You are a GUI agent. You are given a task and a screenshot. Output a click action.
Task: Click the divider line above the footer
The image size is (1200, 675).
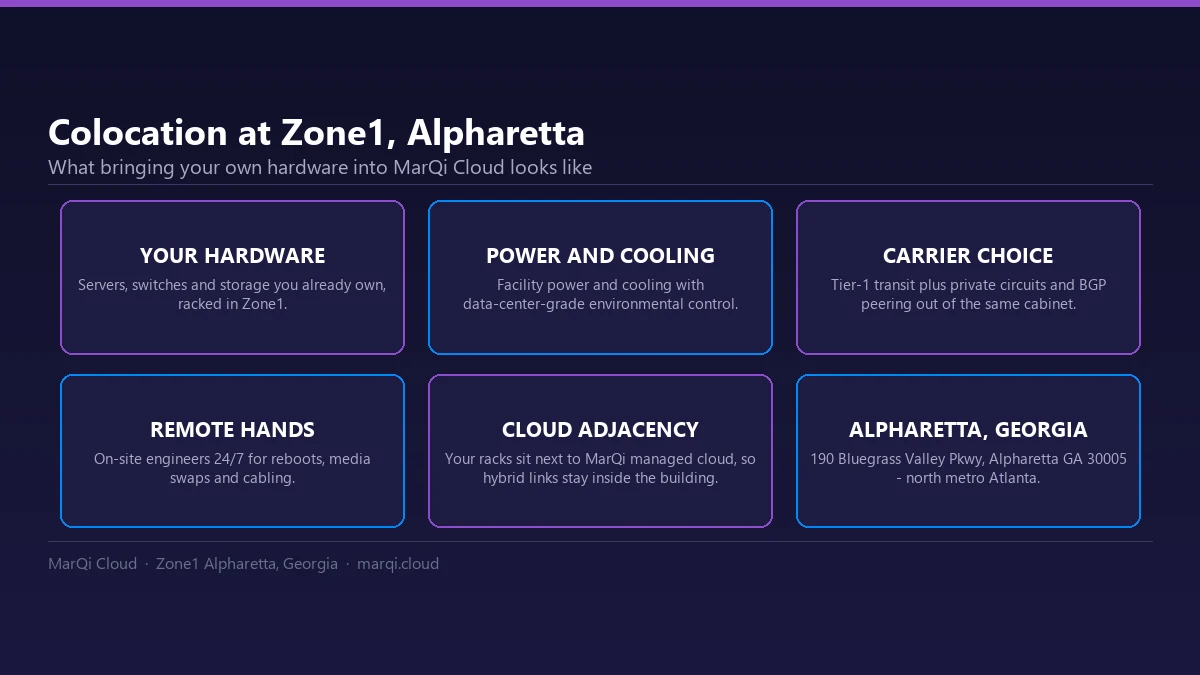click(x=600, y=542)
